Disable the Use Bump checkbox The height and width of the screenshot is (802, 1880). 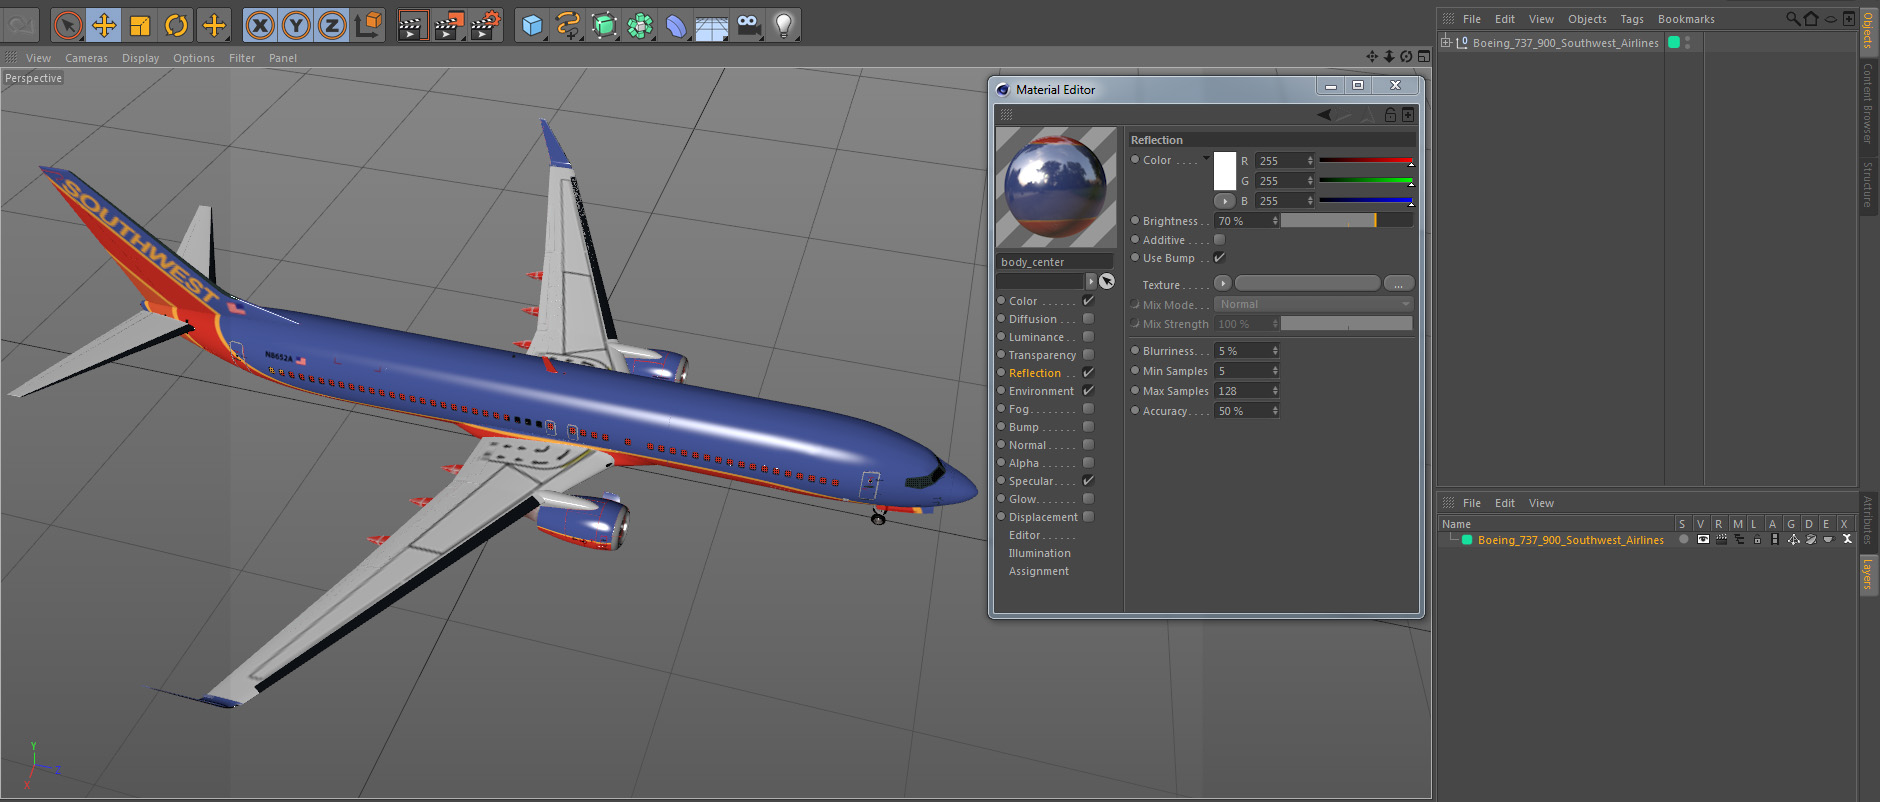coord(1219,258)
